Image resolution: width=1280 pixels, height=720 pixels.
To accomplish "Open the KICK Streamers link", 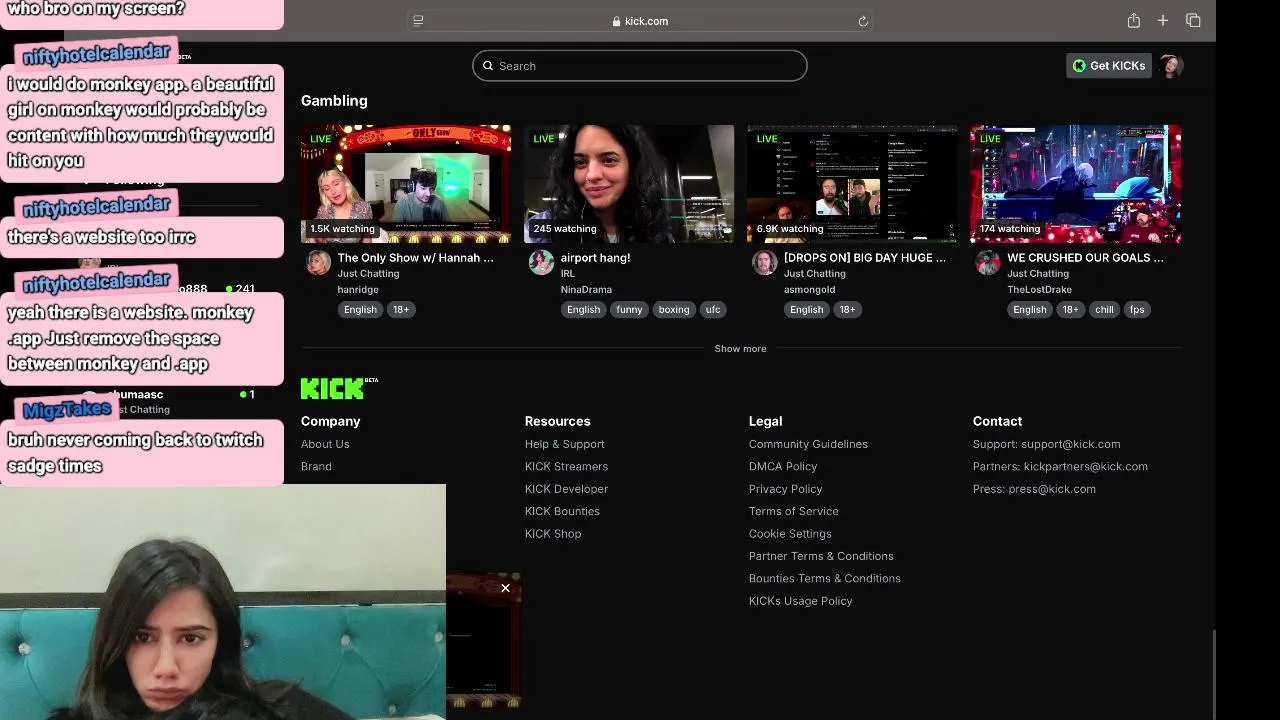I will coord(566,467).
